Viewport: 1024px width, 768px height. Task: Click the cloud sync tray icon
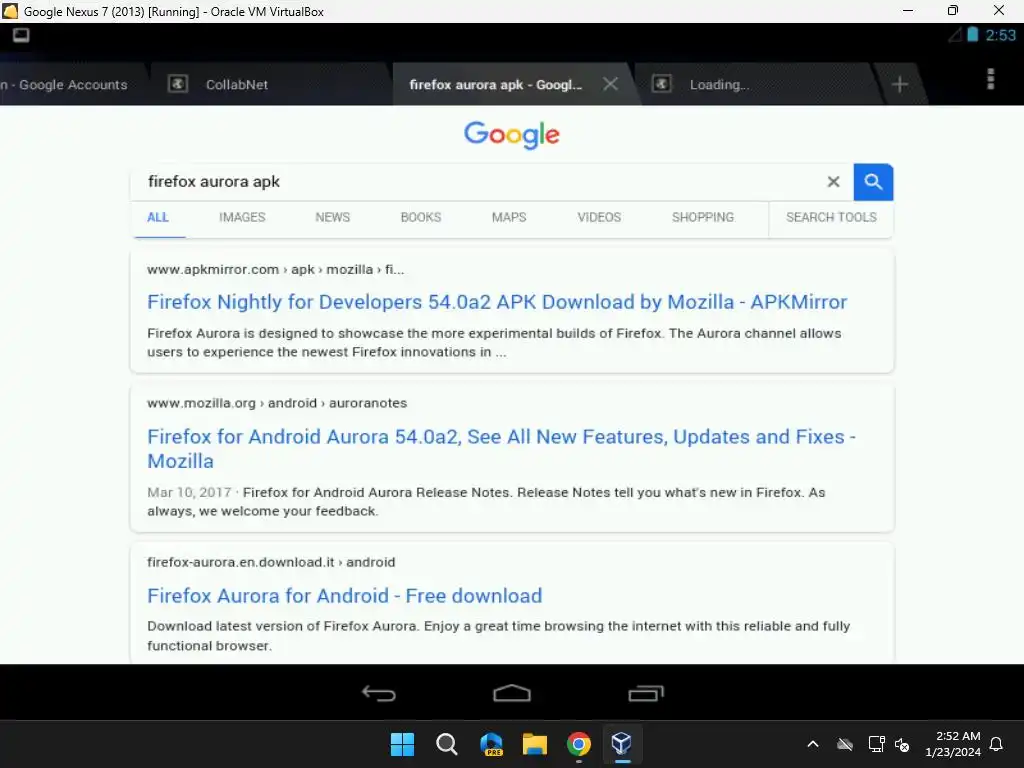[845, 744]
